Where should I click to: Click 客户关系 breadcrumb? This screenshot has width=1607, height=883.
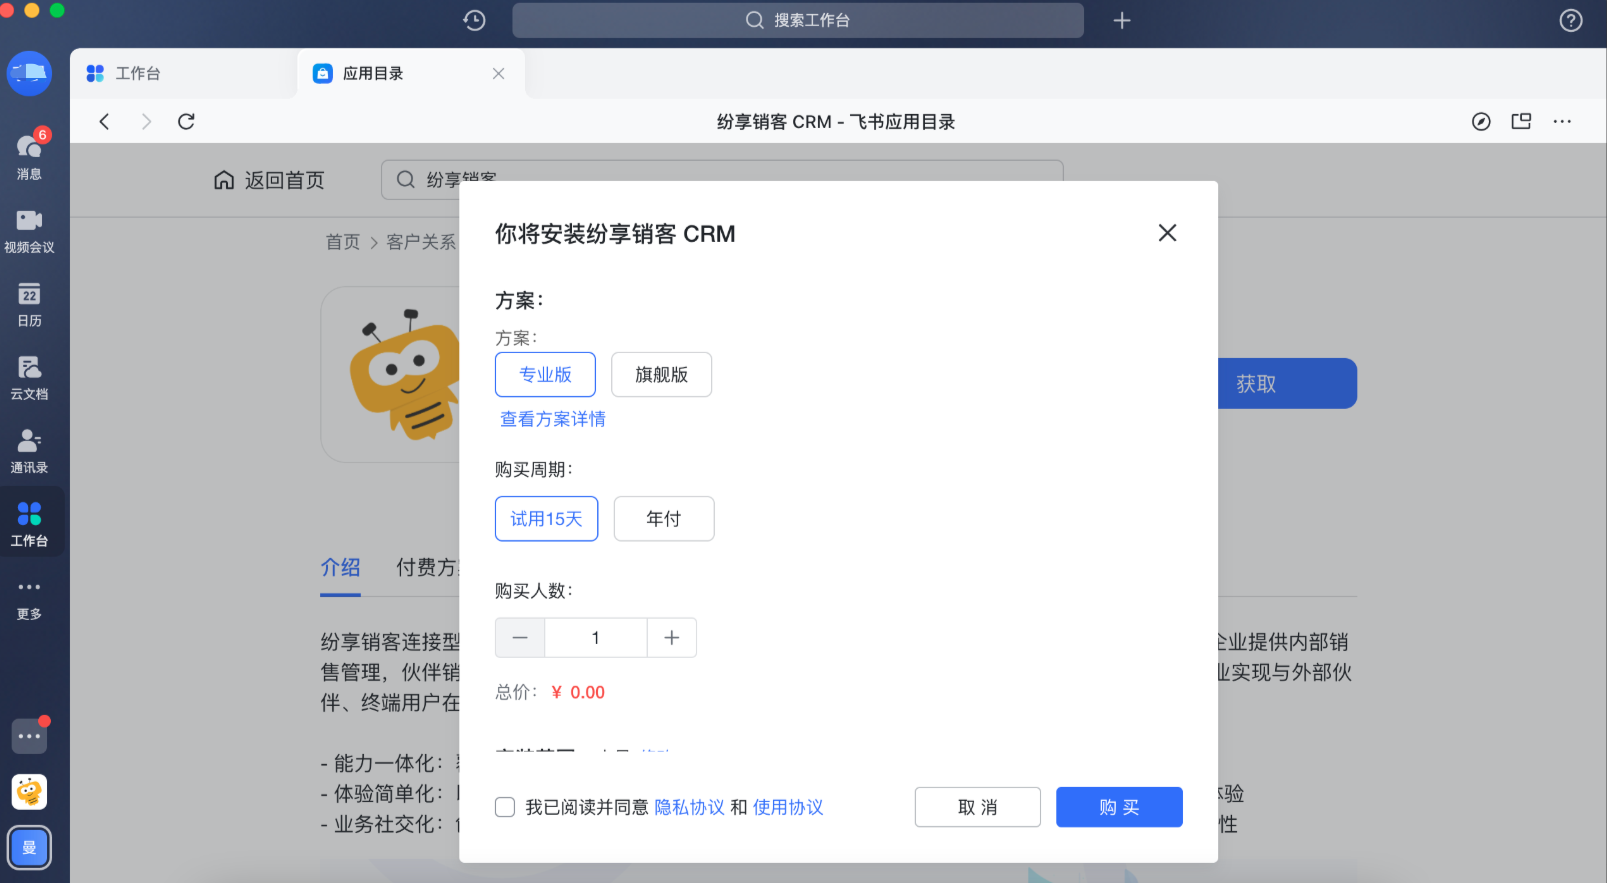[x=421, y=242]
